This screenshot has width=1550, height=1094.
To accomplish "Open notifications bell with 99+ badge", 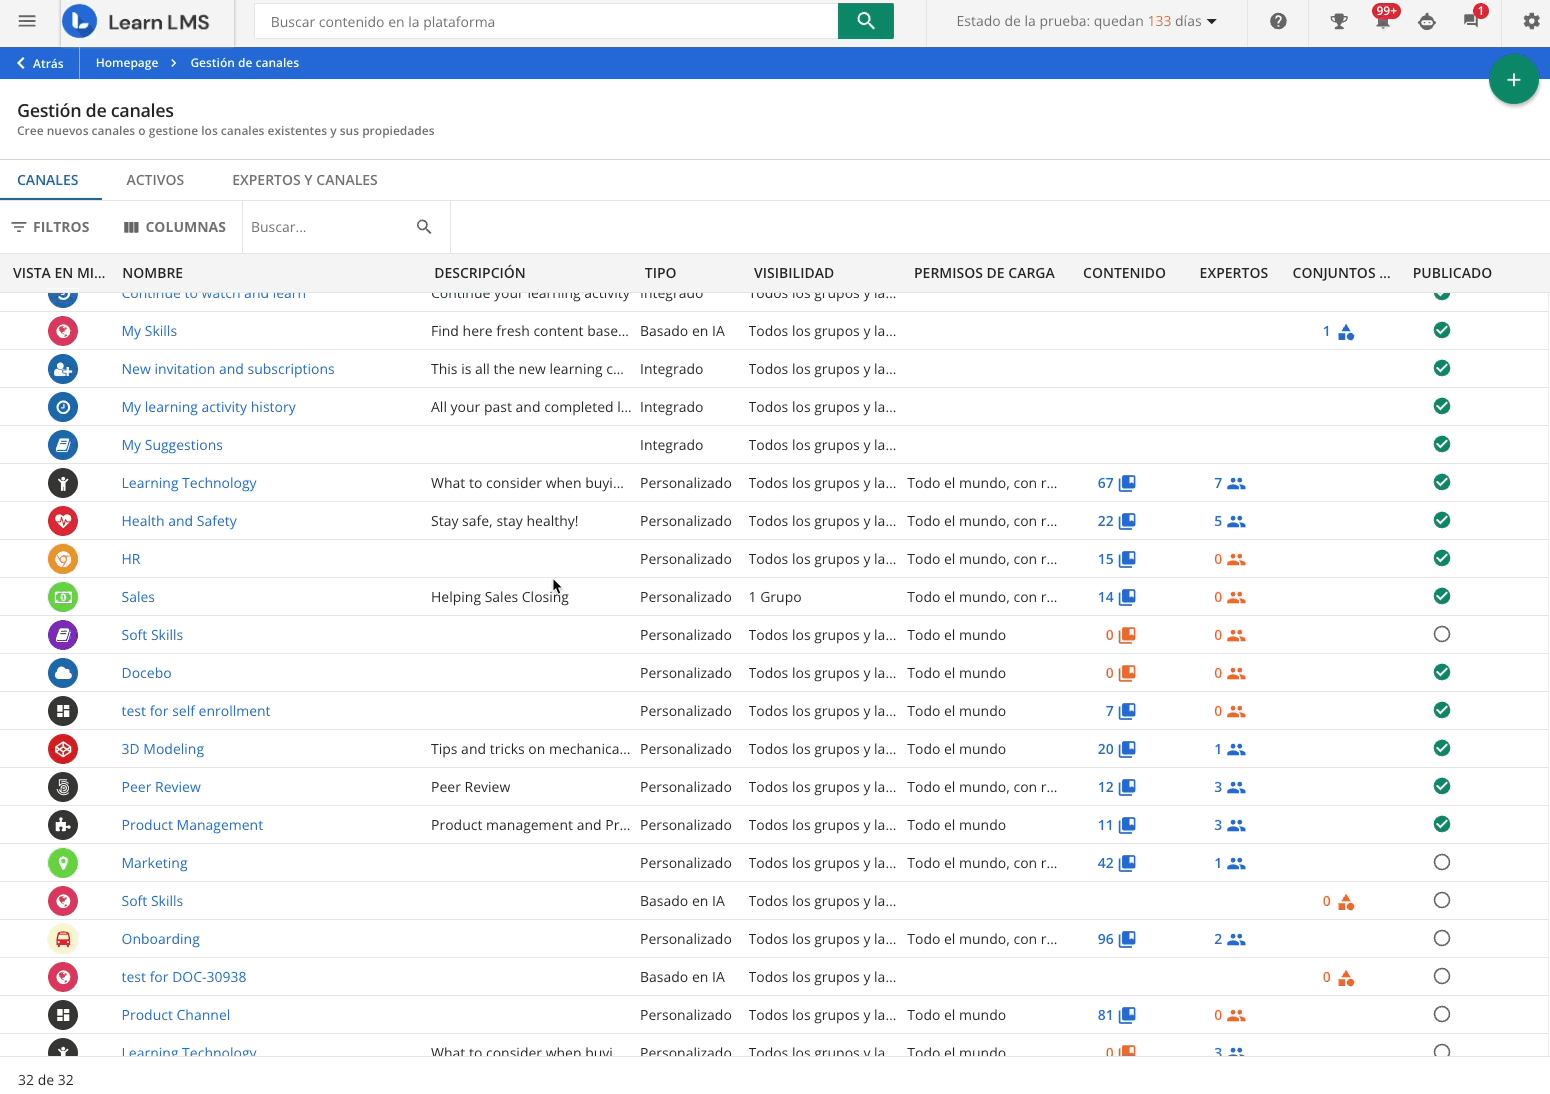I will tap(1383, 21).
